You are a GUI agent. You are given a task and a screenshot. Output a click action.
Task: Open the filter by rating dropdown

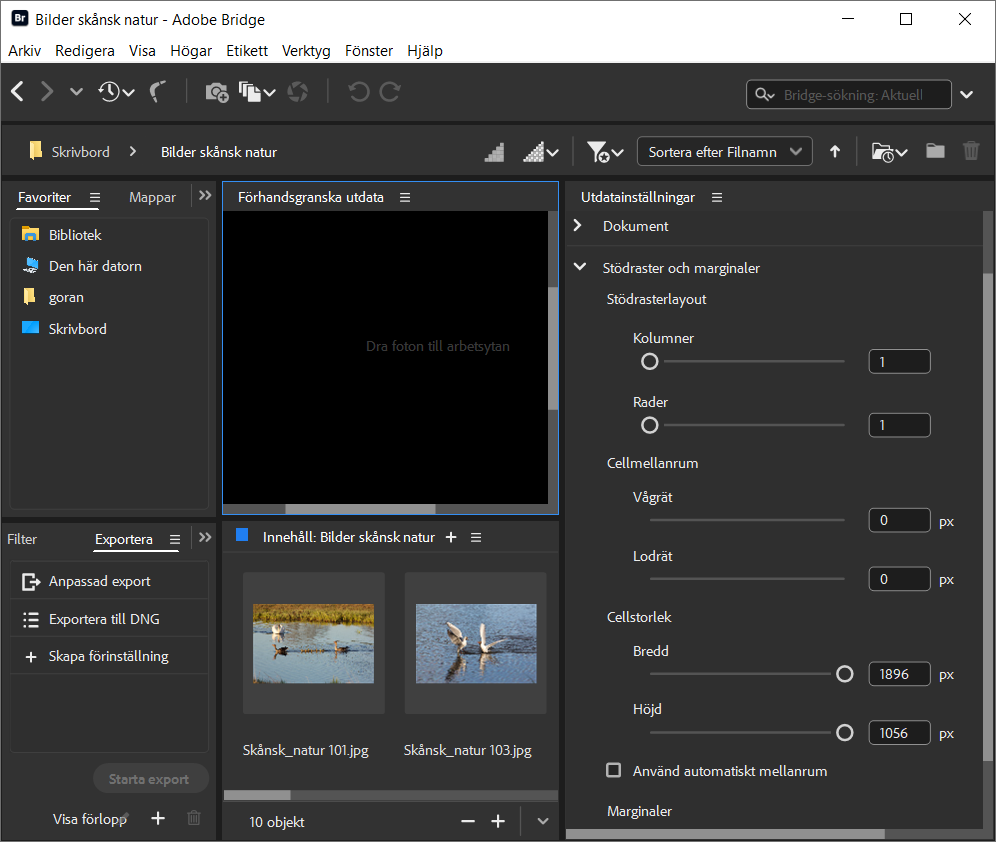point(605,152)
